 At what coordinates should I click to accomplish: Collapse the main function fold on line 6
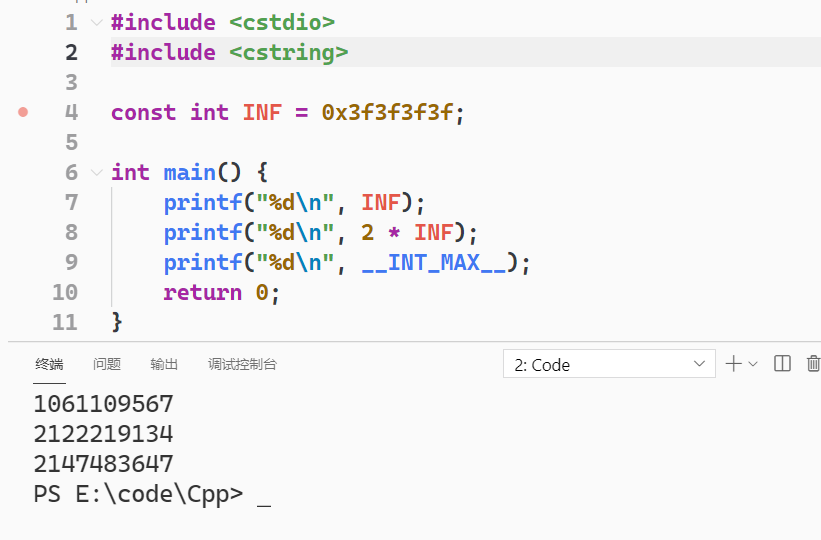[x=96, y=172]
